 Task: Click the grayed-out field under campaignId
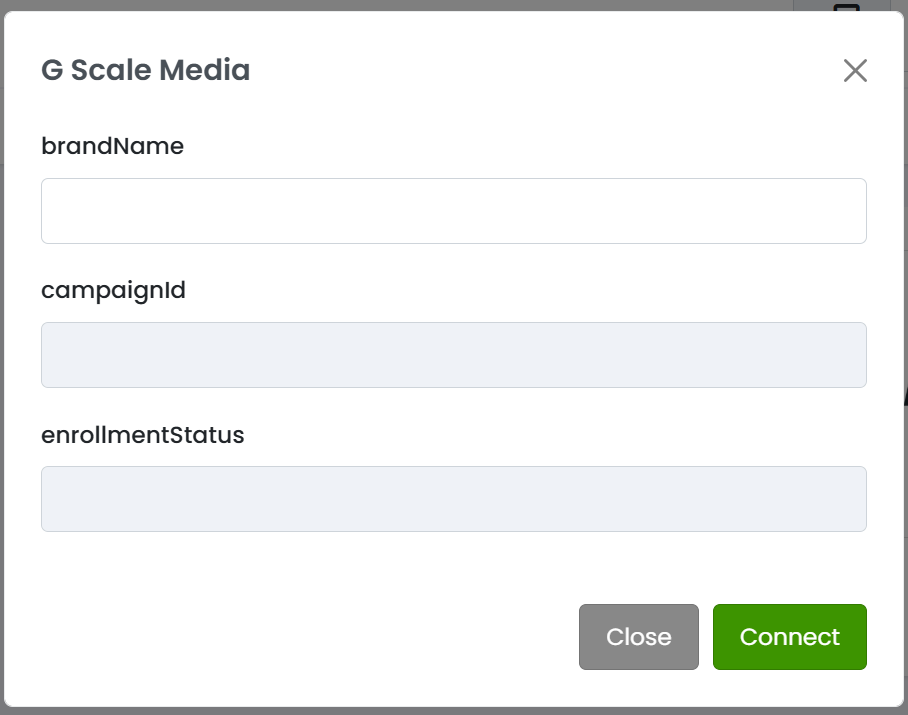453,355
